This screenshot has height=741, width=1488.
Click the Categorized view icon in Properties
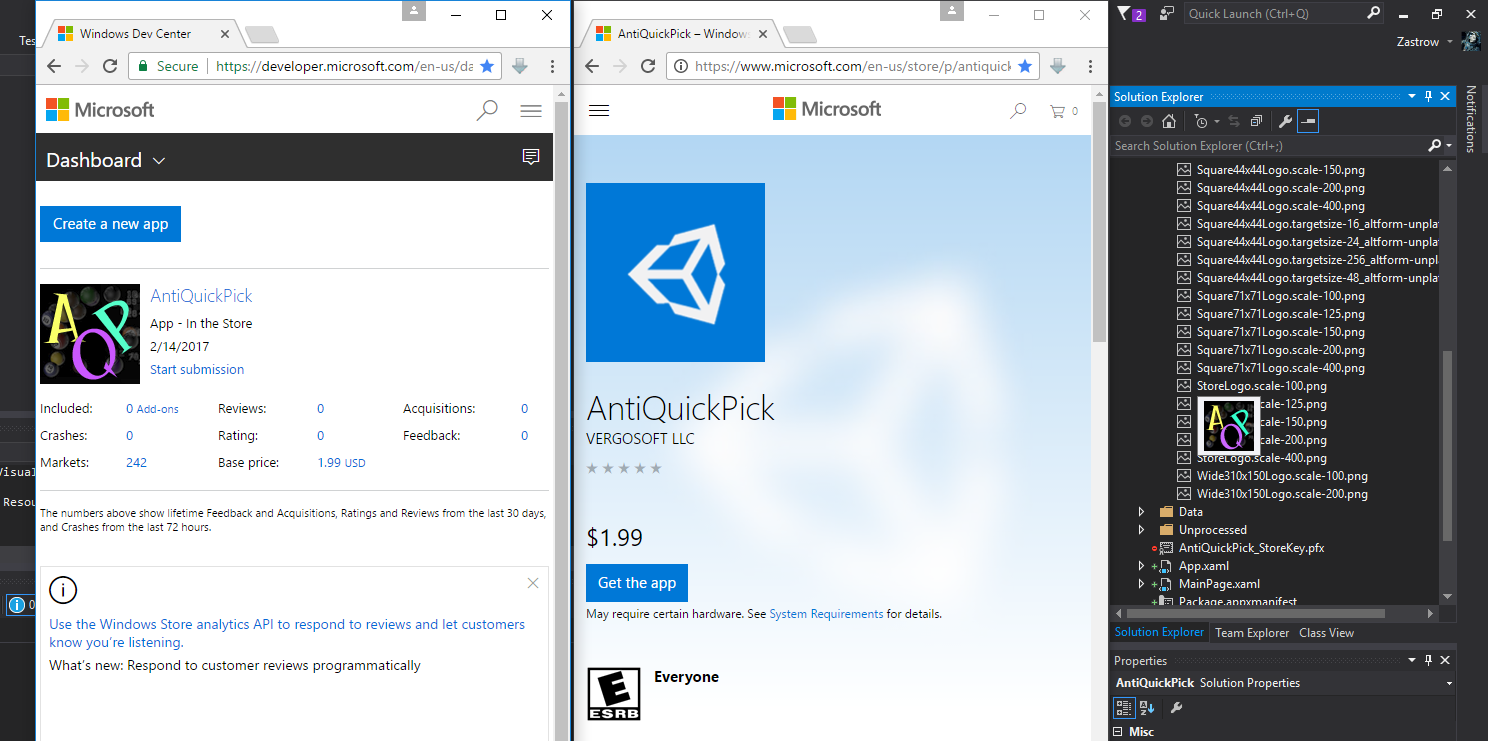1125,708
